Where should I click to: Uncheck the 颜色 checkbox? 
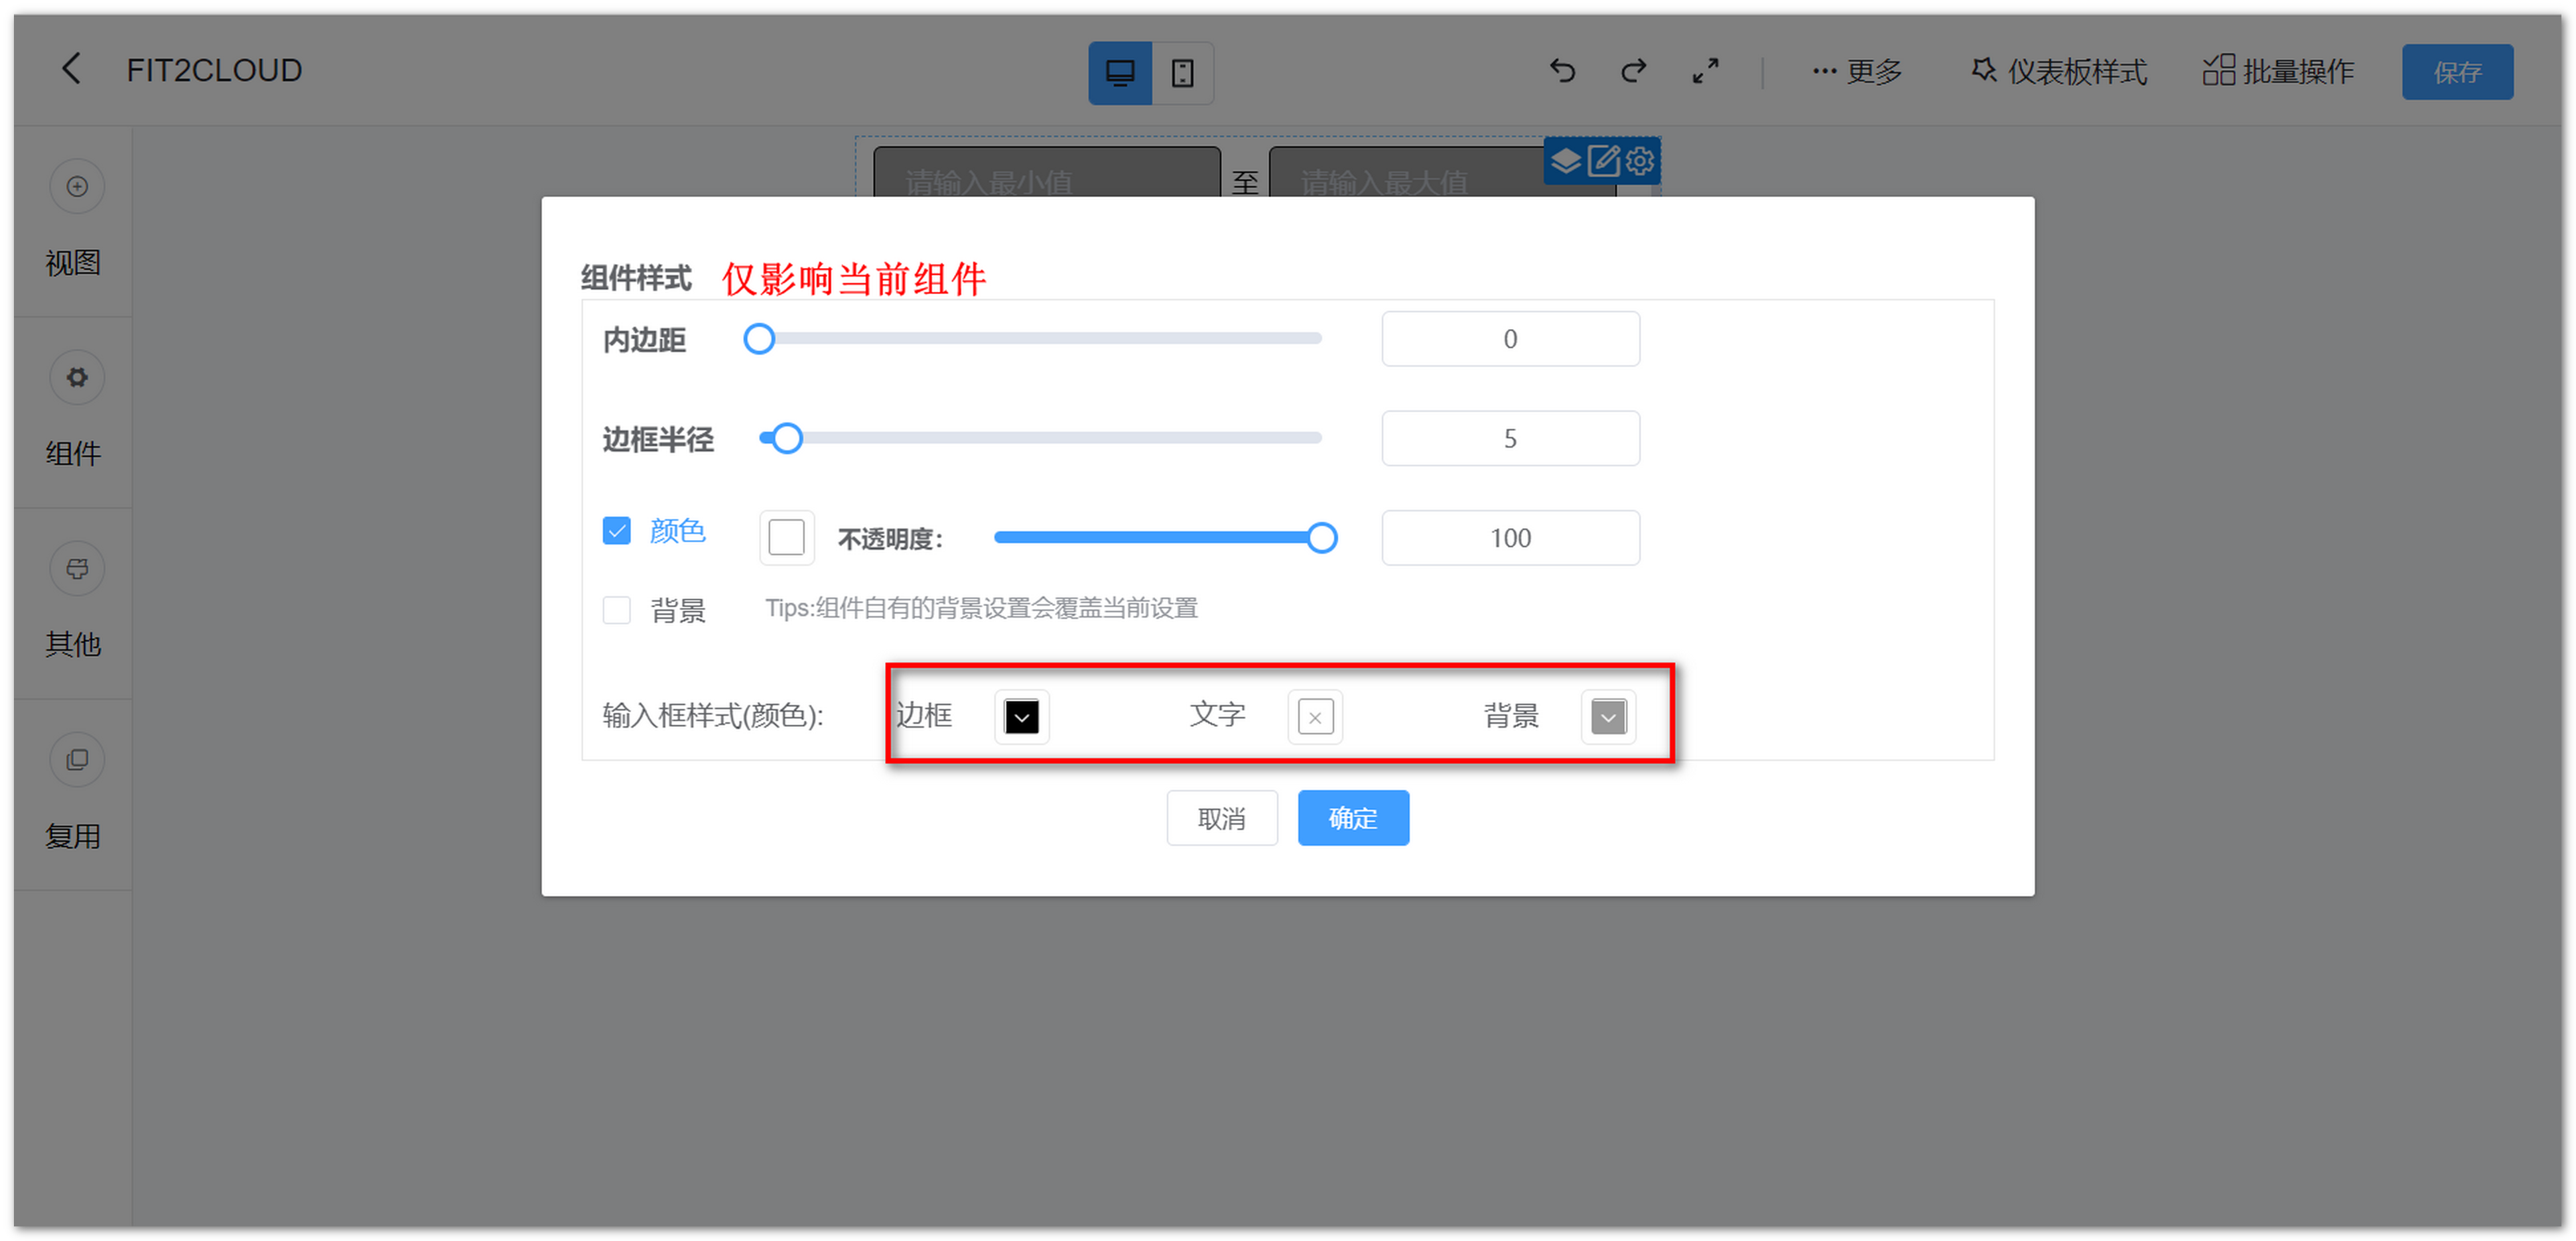(617, 530)
